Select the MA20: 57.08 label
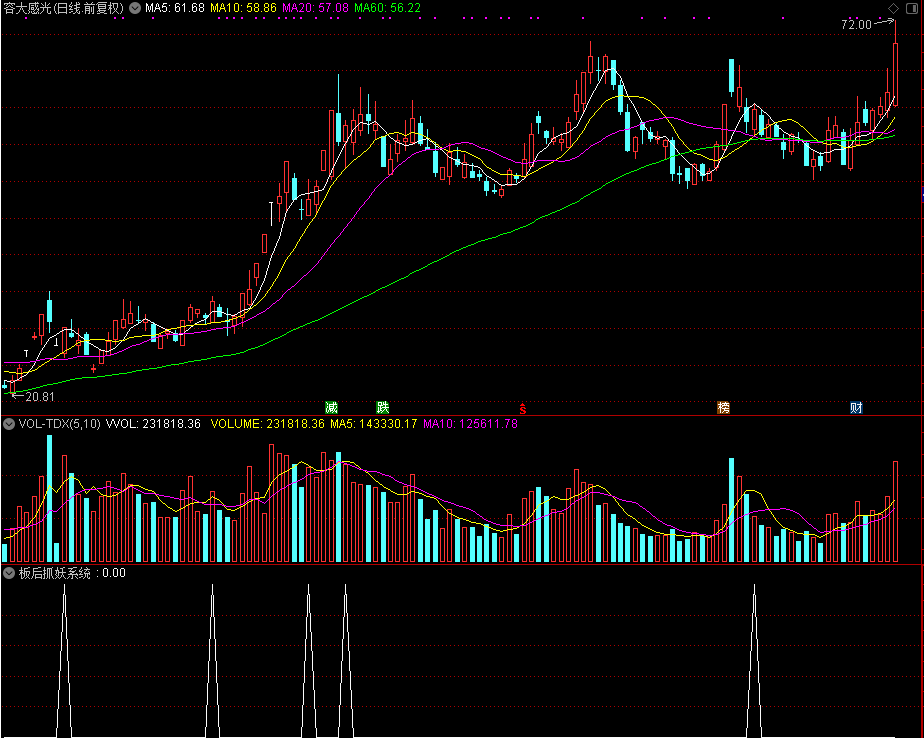Viewport: 924px width, 738px height. [315, 8]
